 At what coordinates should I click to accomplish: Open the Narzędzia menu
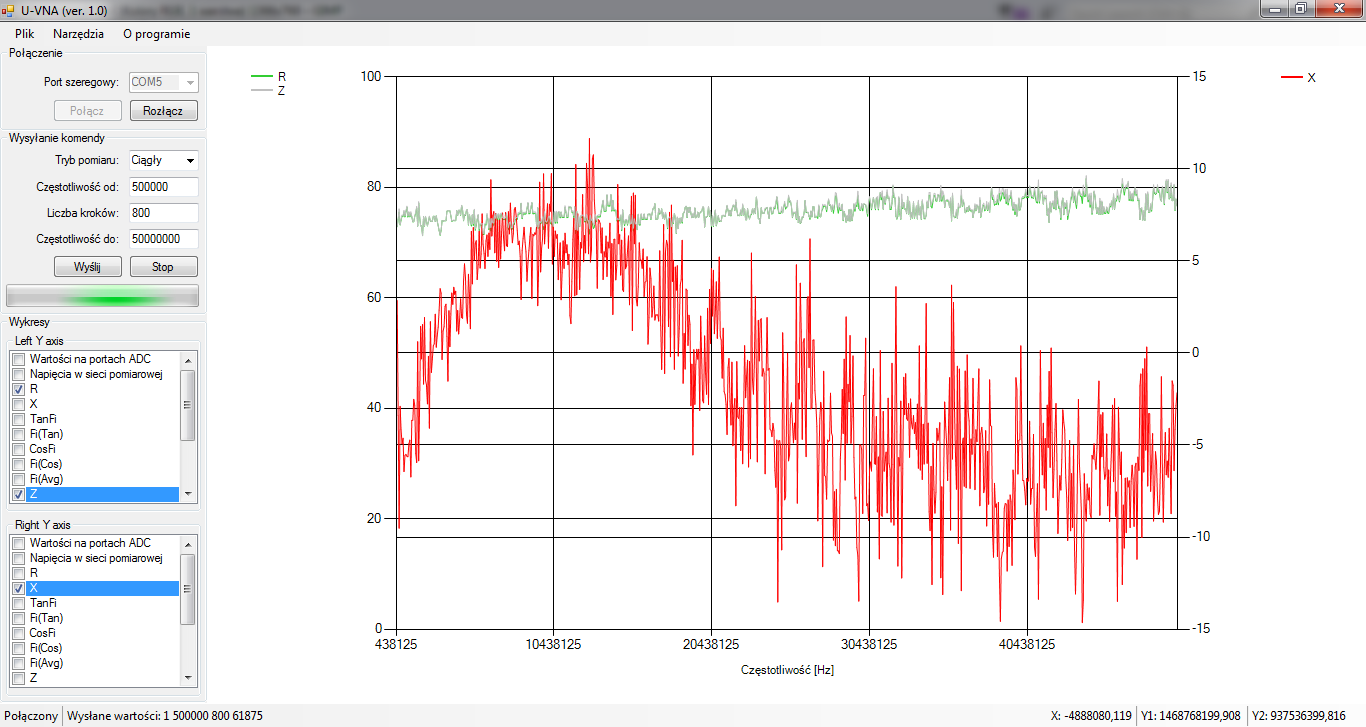[x=78, y=33]
